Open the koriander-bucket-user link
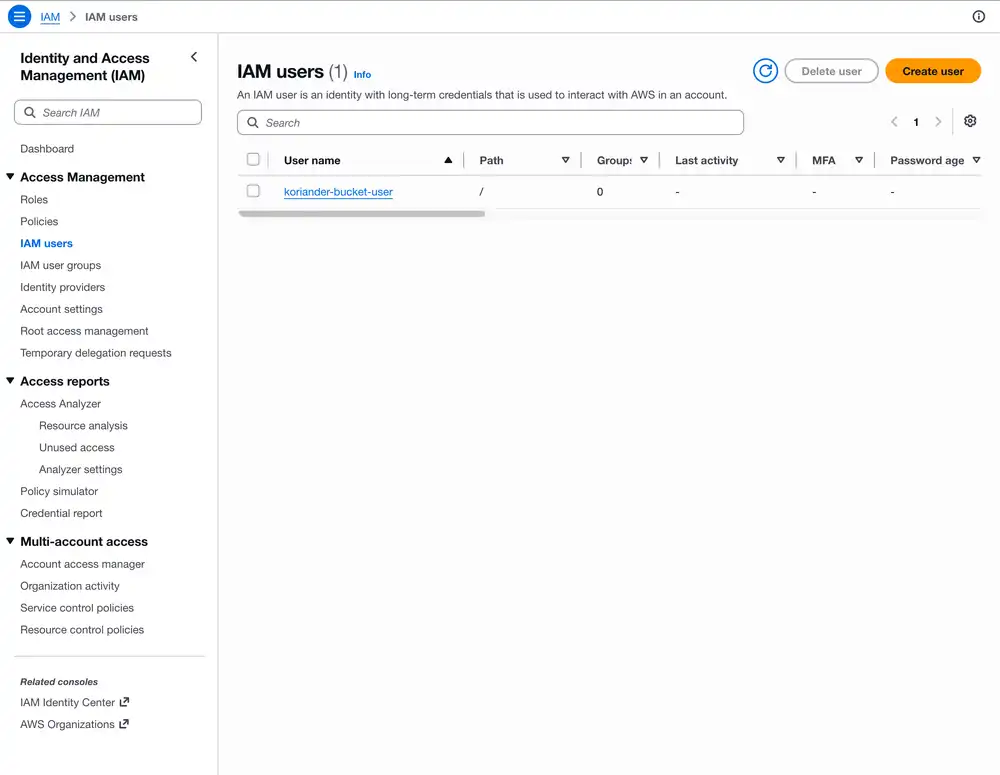 (x=338, y=191)
